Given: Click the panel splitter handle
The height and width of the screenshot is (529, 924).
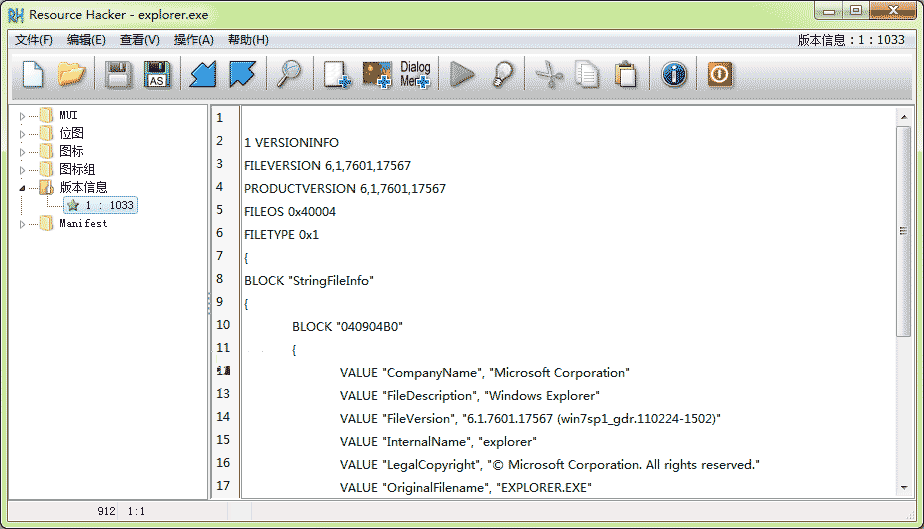Looking at the screenshot, I should click(x=209, y=303).
